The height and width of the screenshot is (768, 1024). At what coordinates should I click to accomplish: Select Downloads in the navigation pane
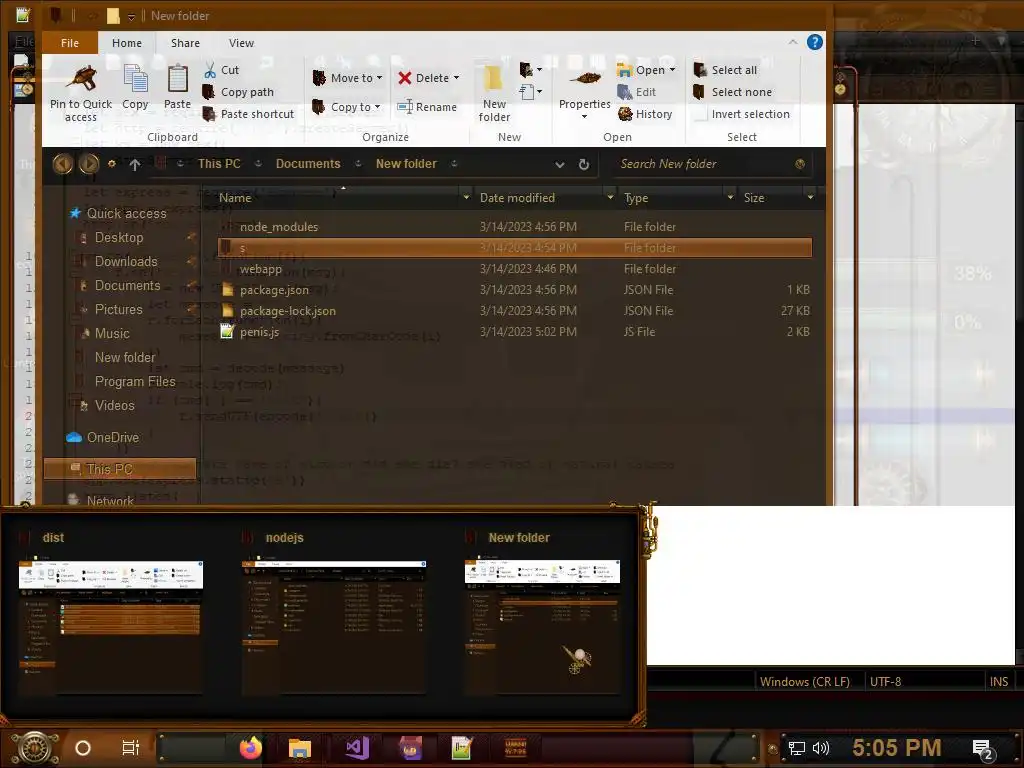(x=126, y=261)
